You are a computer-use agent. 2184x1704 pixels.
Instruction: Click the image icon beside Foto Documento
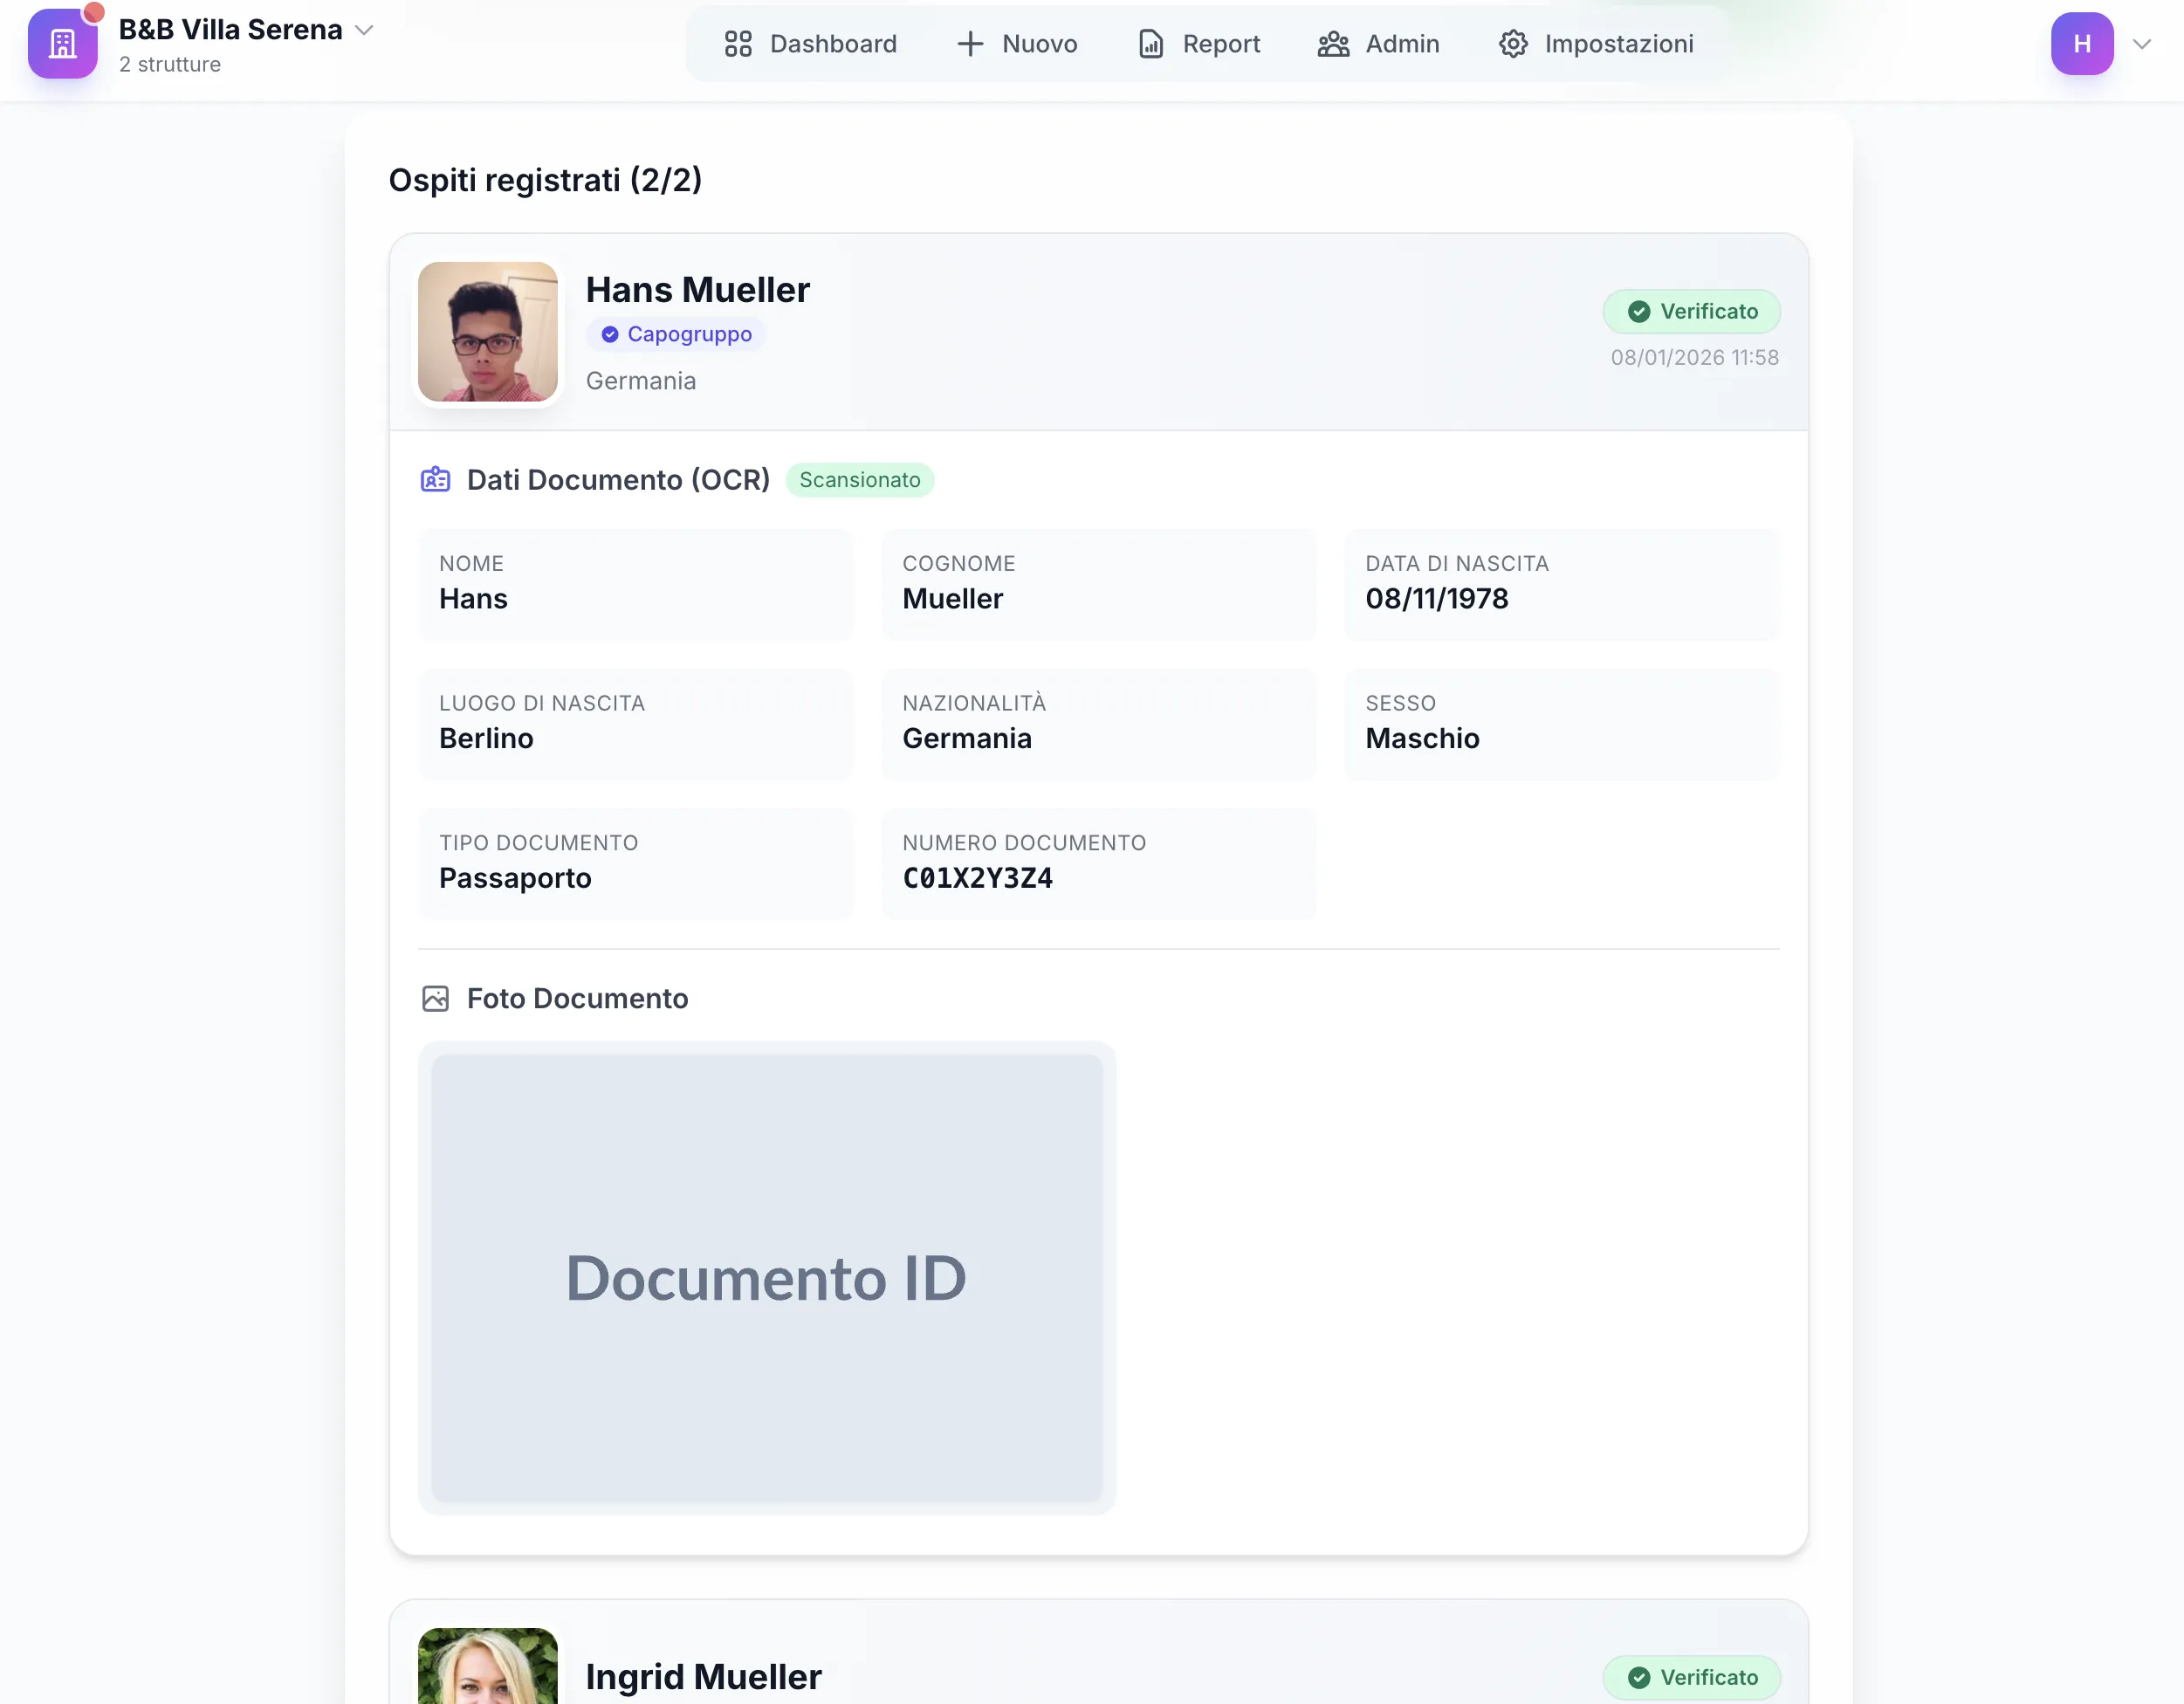click(435, 998)
